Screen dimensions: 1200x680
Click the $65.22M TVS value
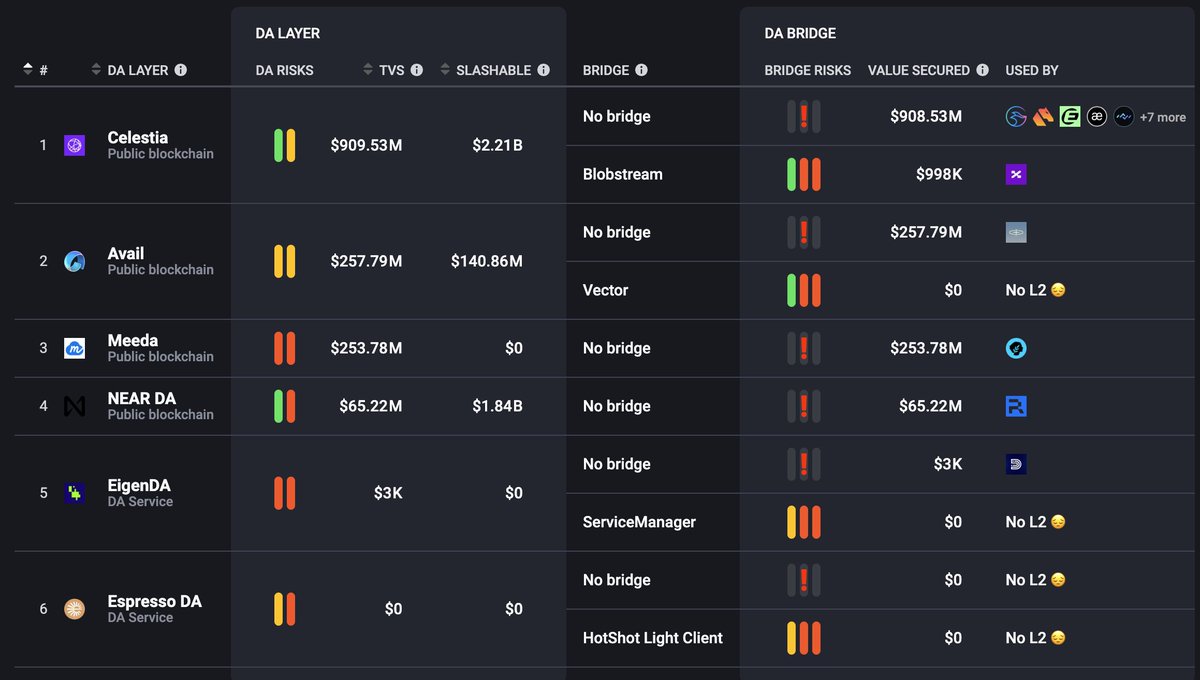click(371, 406)
